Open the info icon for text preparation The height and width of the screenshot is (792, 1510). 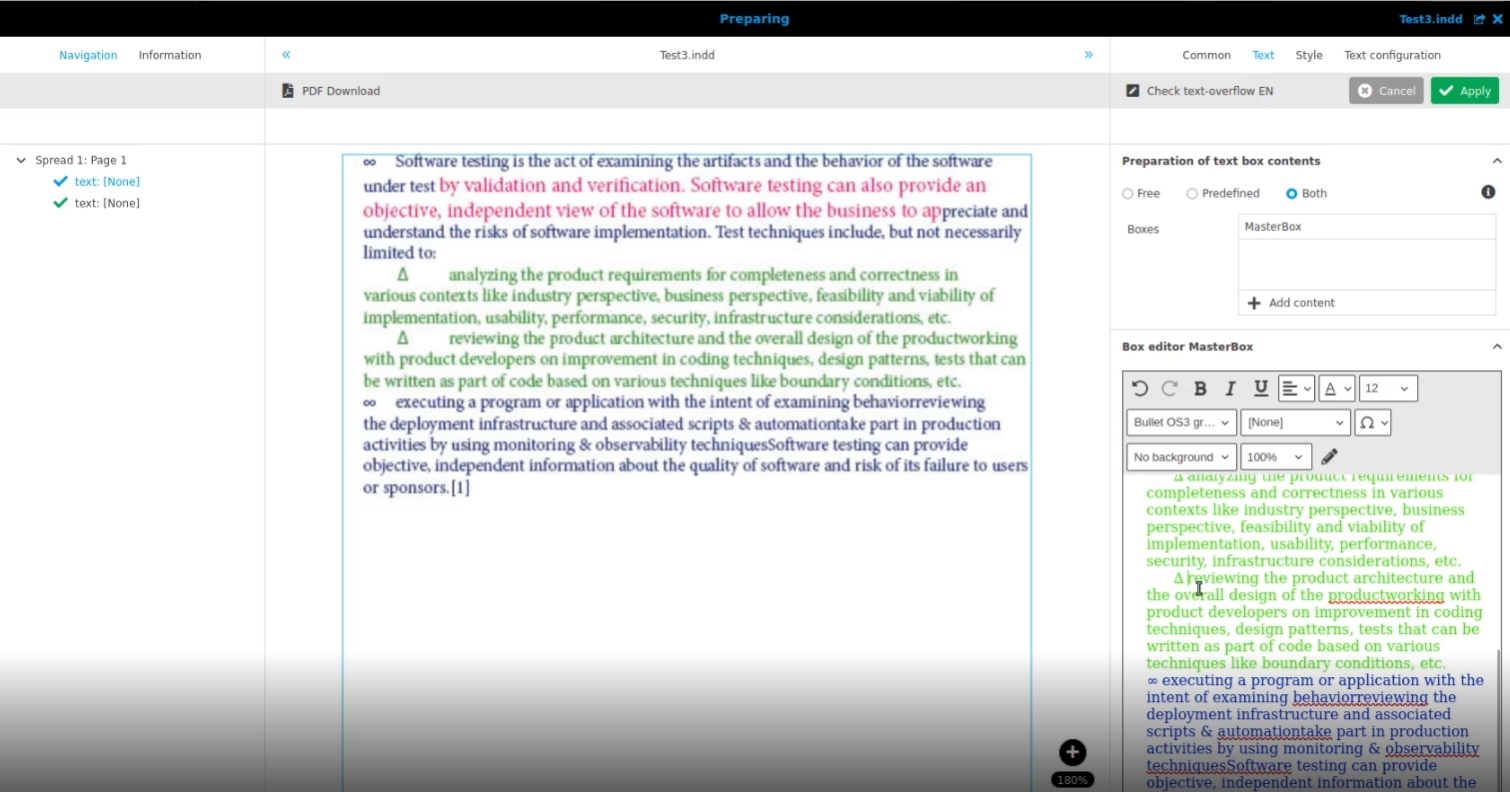[x=1488, y=192]
